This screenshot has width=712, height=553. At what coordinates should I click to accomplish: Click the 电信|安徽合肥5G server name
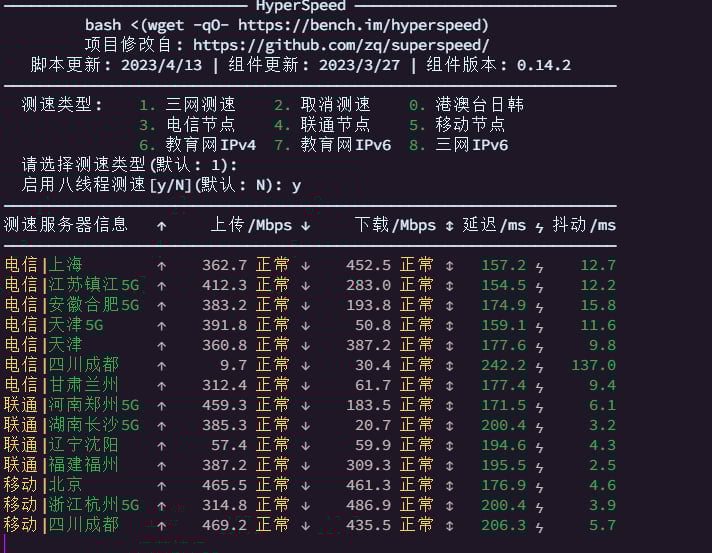pos(72,305)
